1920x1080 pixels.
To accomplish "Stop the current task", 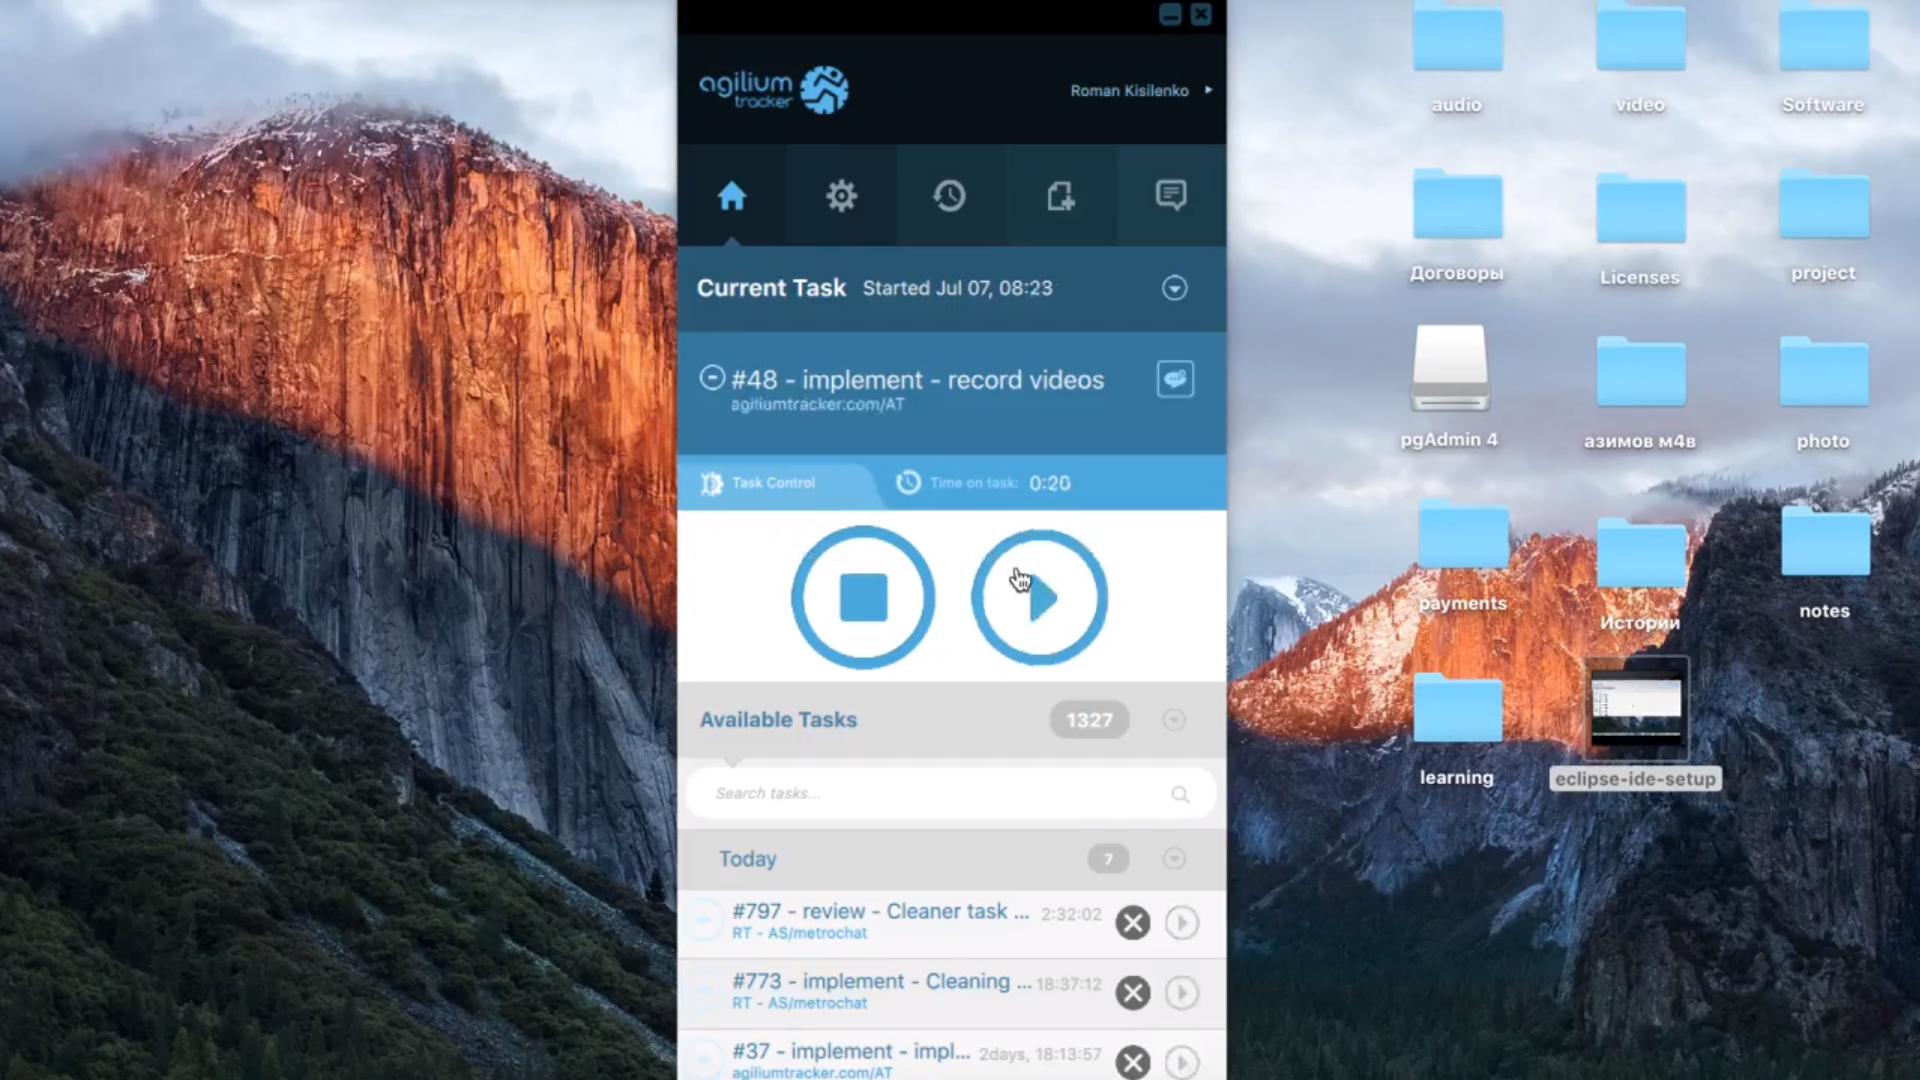I will (x=863, y=598).
